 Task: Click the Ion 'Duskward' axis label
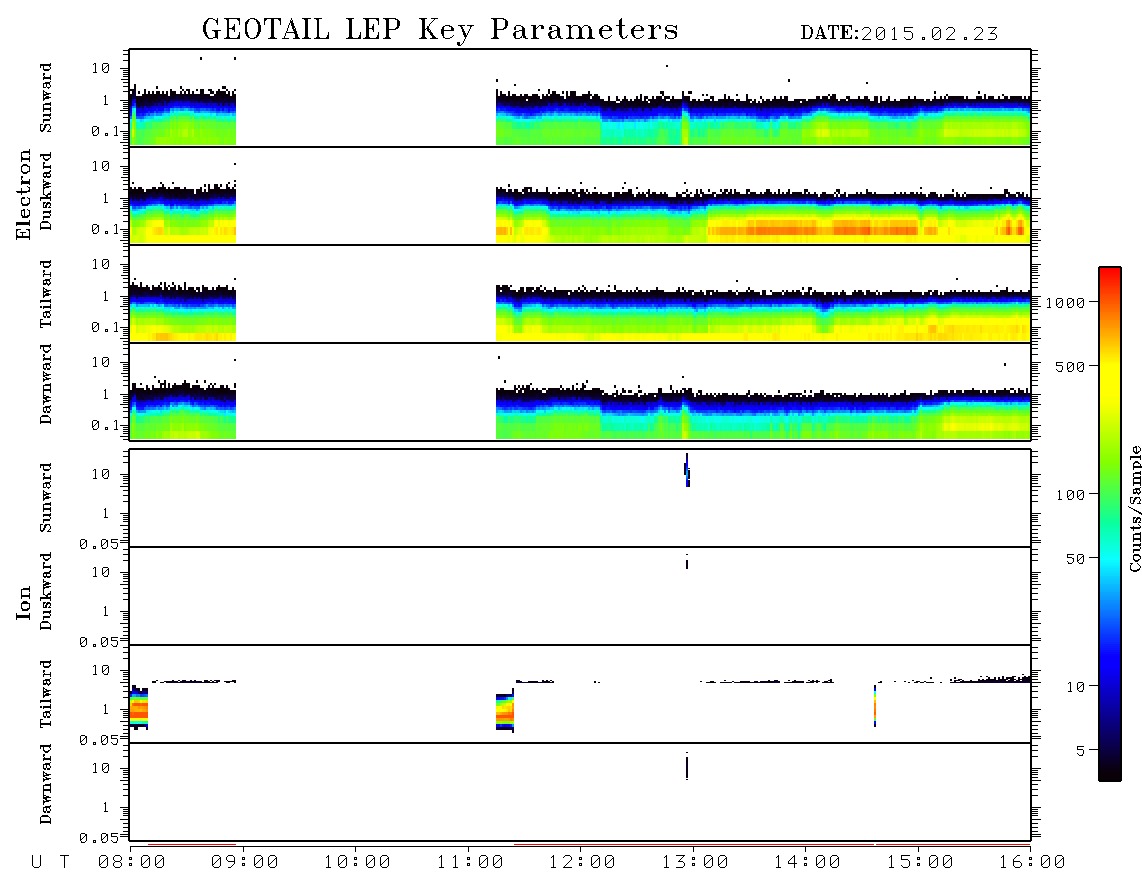click(x=46, y=591)
